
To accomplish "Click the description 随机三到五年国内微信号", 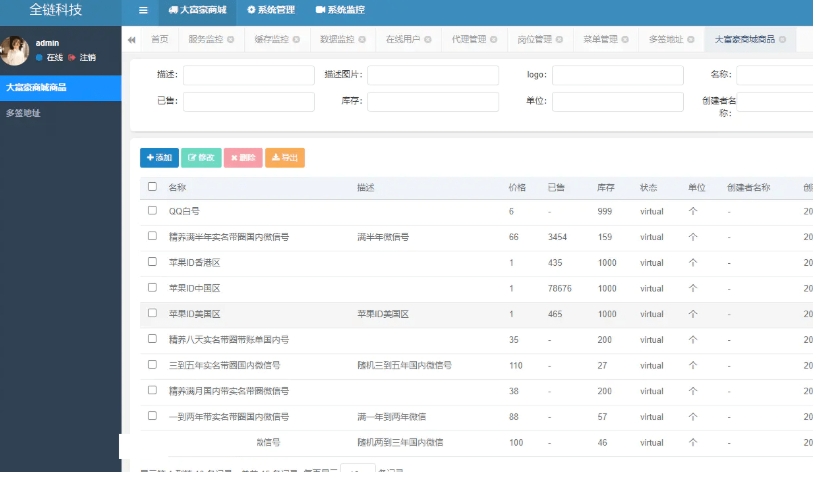I will 404,366.
